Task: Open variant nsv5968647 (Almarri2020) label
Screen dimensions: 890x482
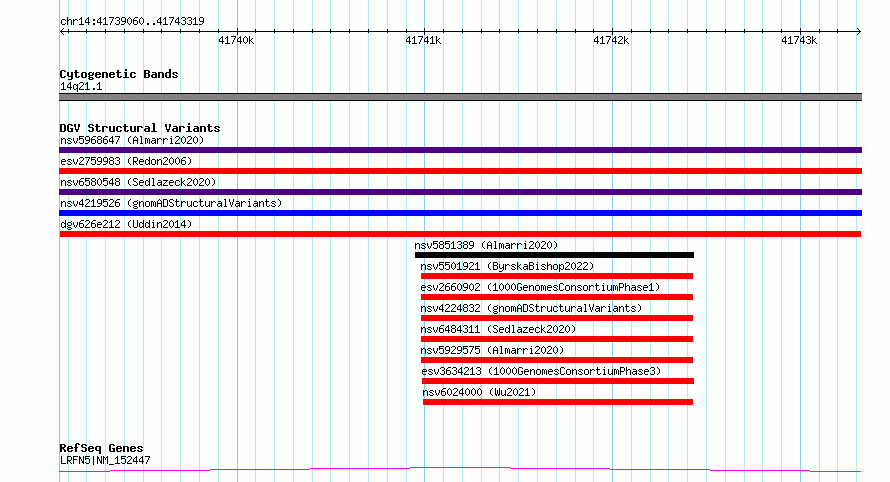Action: pyautogui.click(x=132, y=140)
